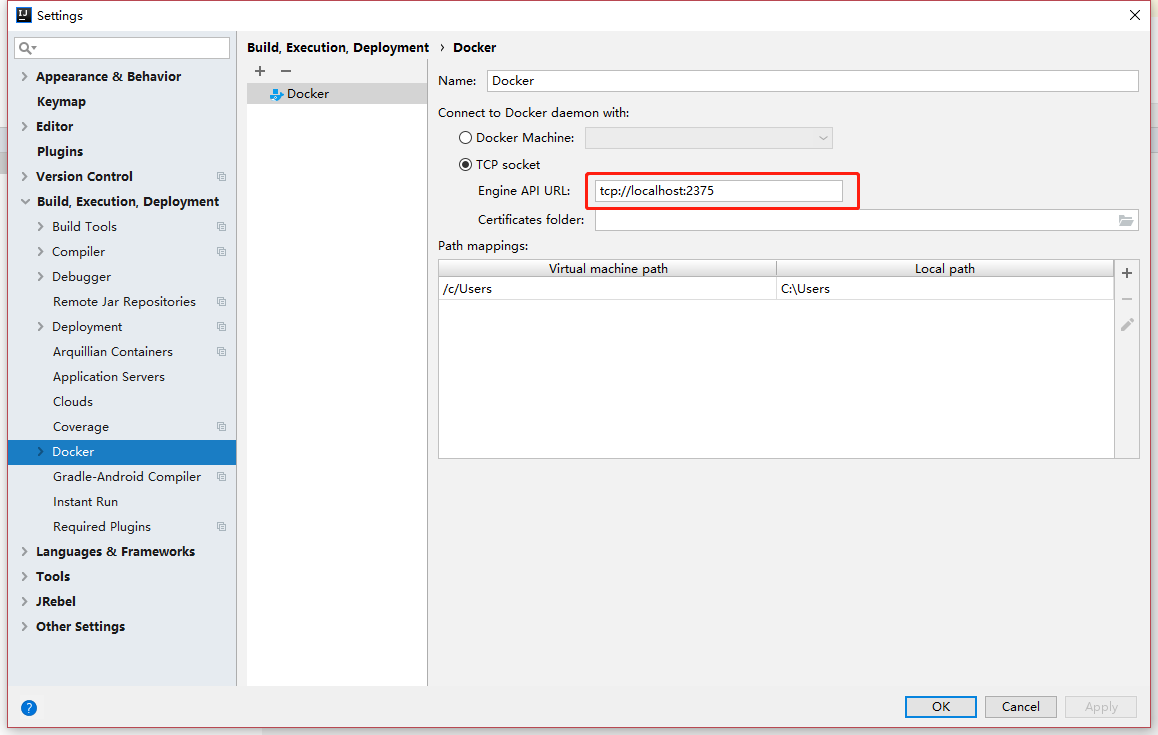Click the Local path column header
This screenshot has height=735, width=1158.
tap(945, 269)
